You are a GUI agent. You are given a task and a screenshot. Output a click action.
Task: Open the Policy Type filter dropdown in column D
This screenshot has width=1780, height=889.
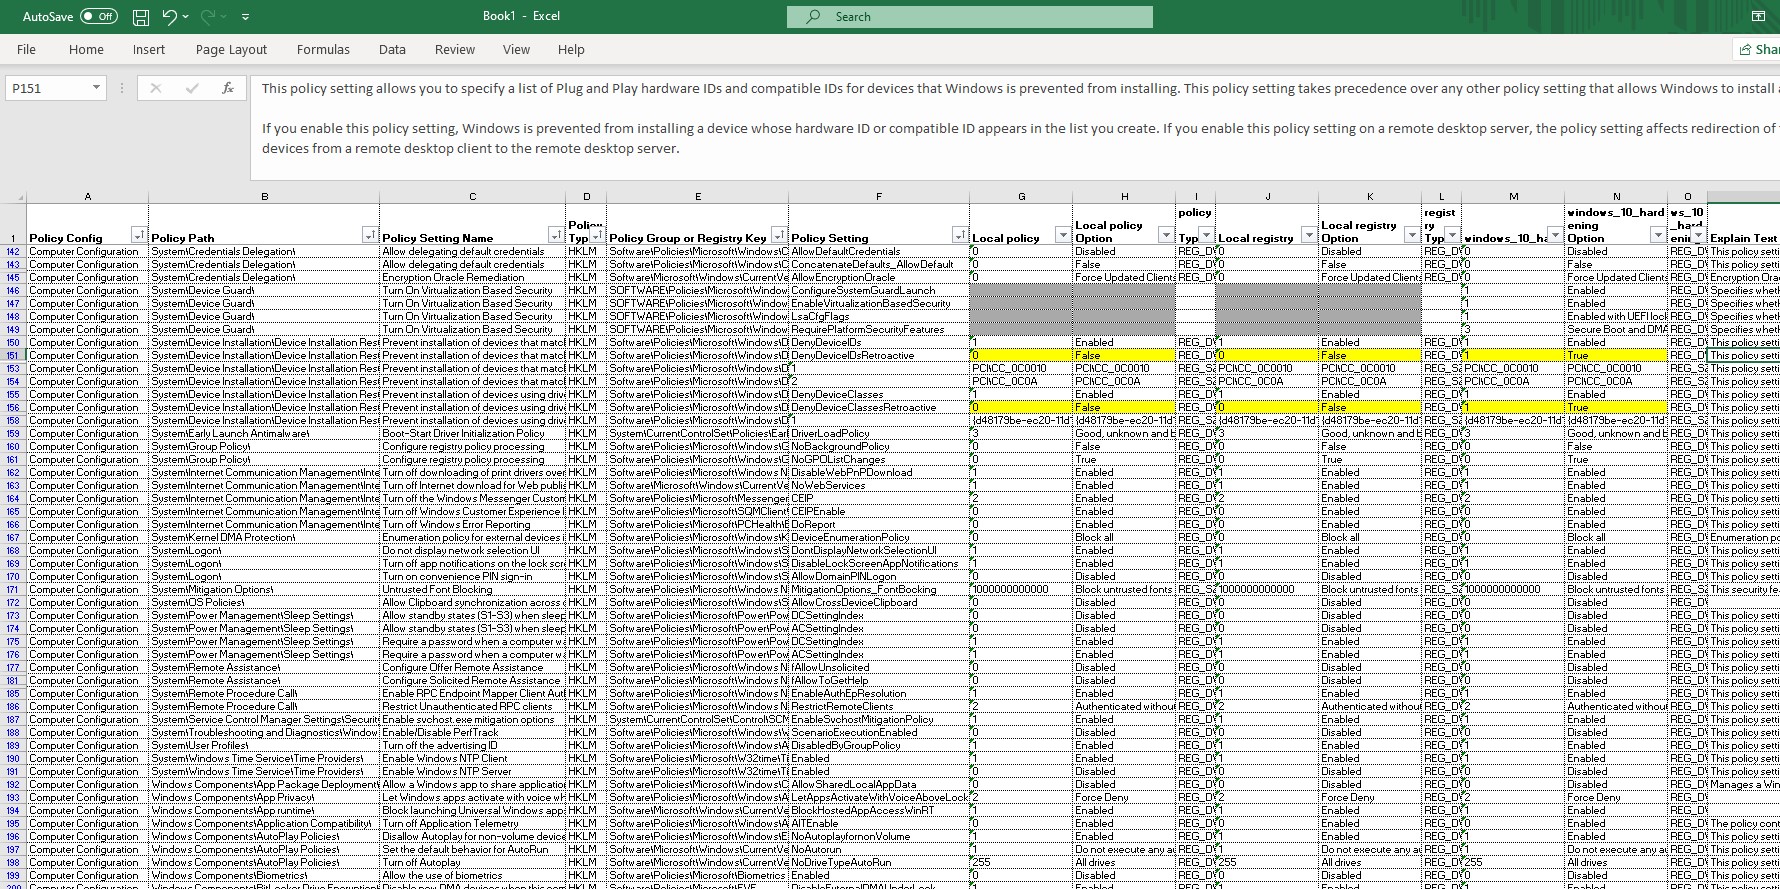point(596,235)
